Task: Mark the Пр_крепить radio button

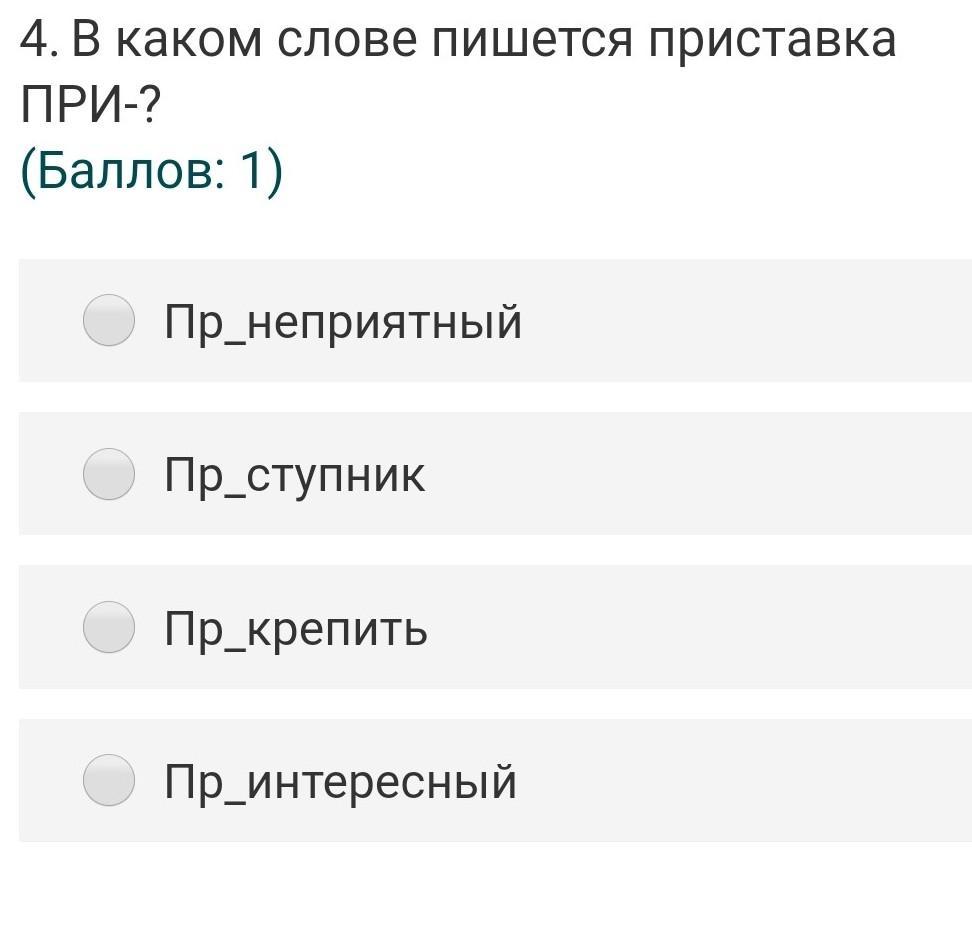Action: 108,627
